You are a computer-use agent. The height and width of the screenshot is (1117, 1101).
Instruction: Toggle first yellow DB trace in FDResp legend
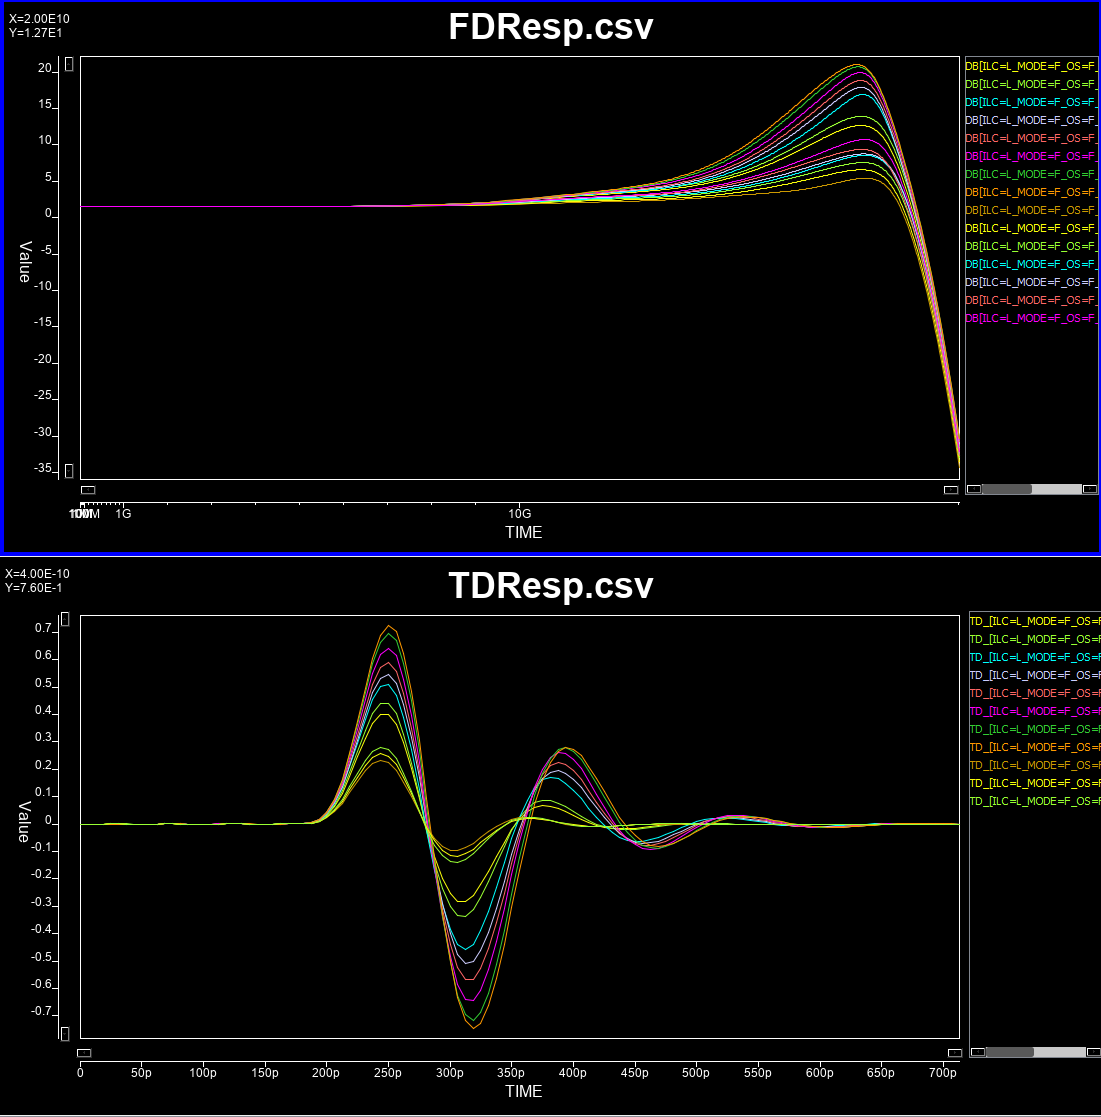pos(1030,65)
